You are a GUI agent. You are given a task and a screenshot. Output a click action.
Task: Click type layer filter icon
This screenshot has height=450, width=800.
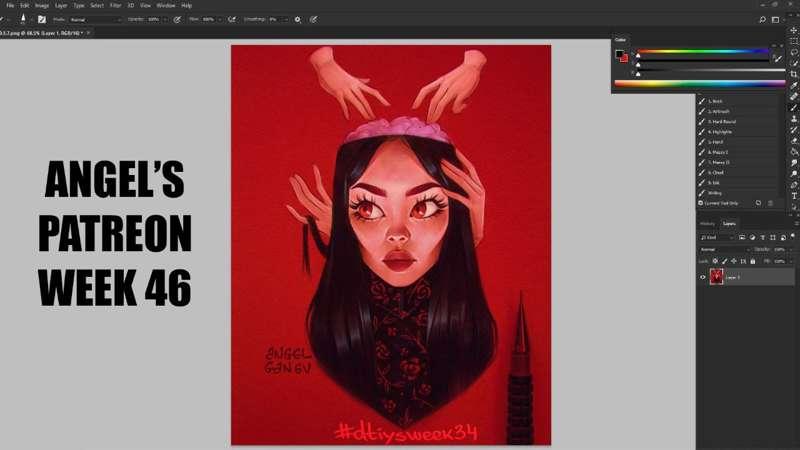763,237
